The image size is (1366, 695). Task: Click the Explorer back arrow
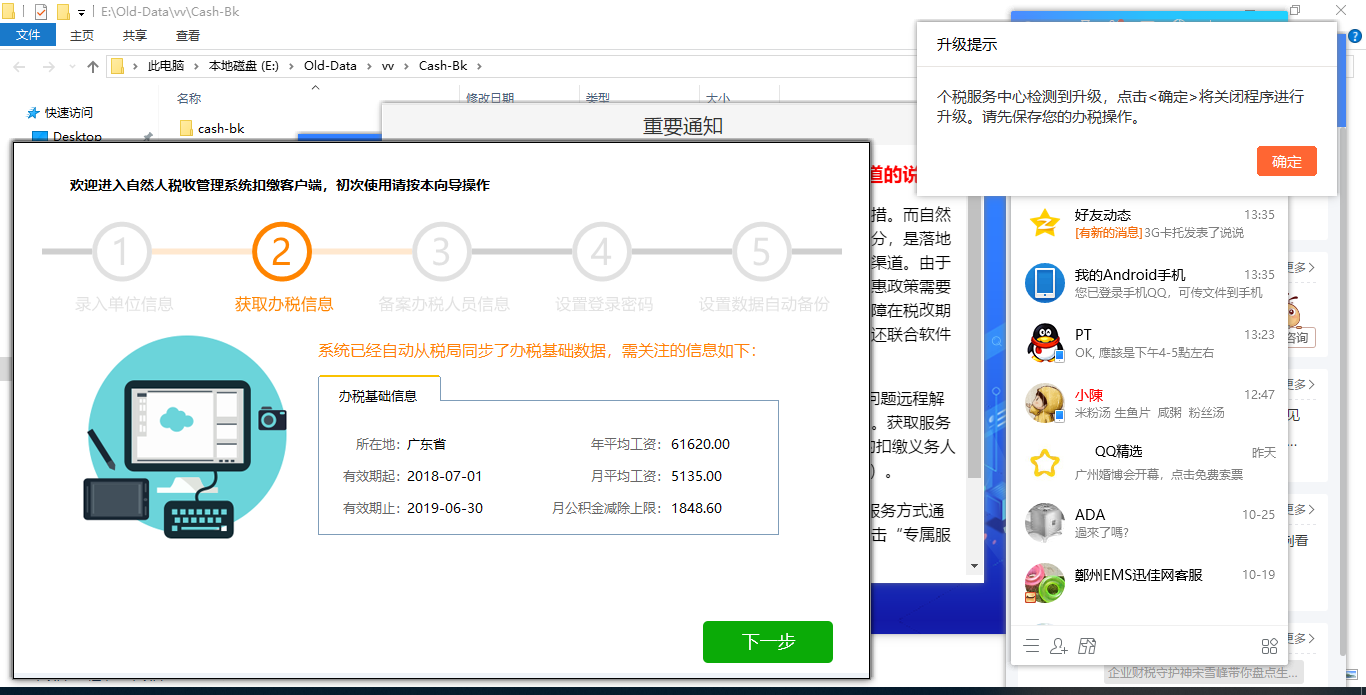pos(20,67)
